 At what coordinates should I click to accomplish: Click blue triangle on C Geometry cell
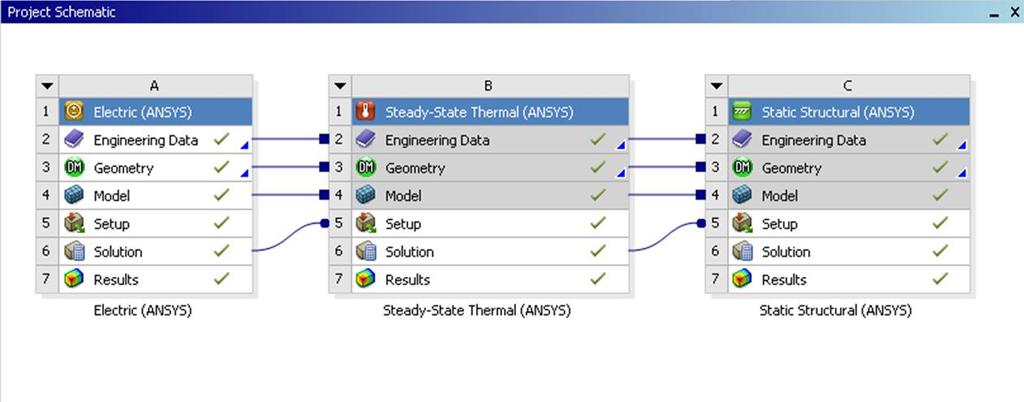[x=962, y=174]
